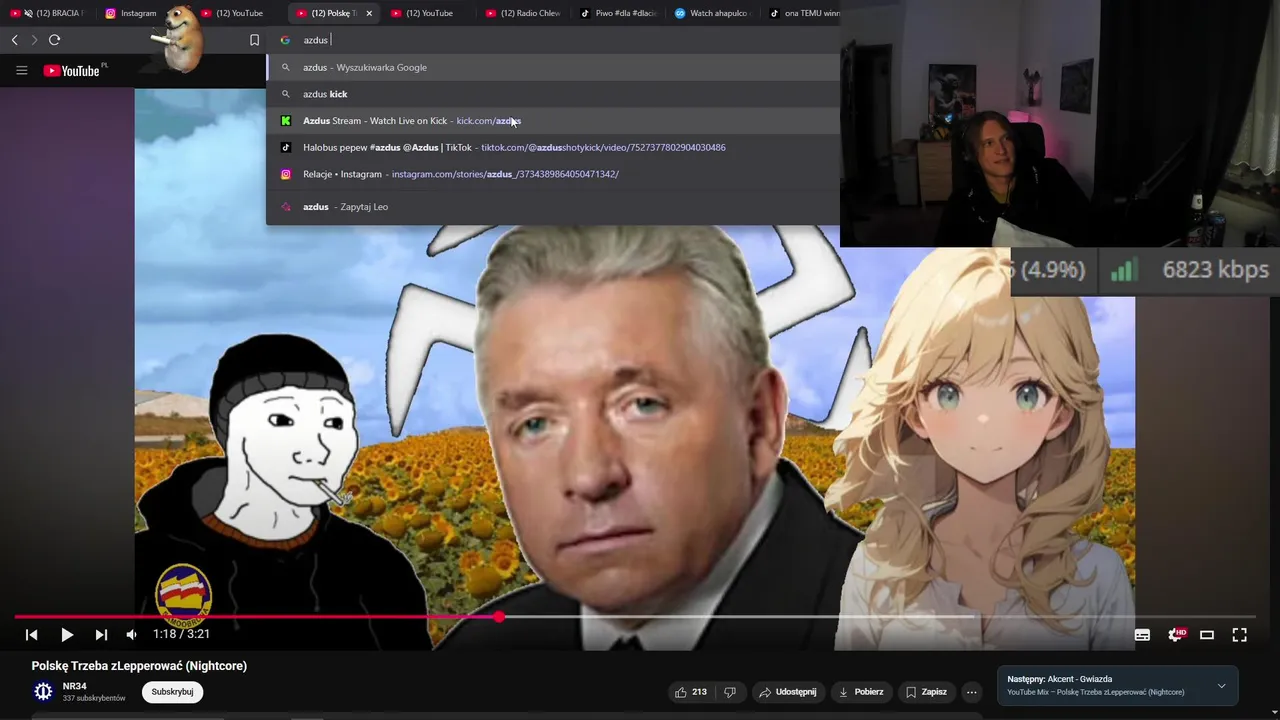Go back in browser history
Viewport: 1280px width, 720px height.
coord(14,40)
